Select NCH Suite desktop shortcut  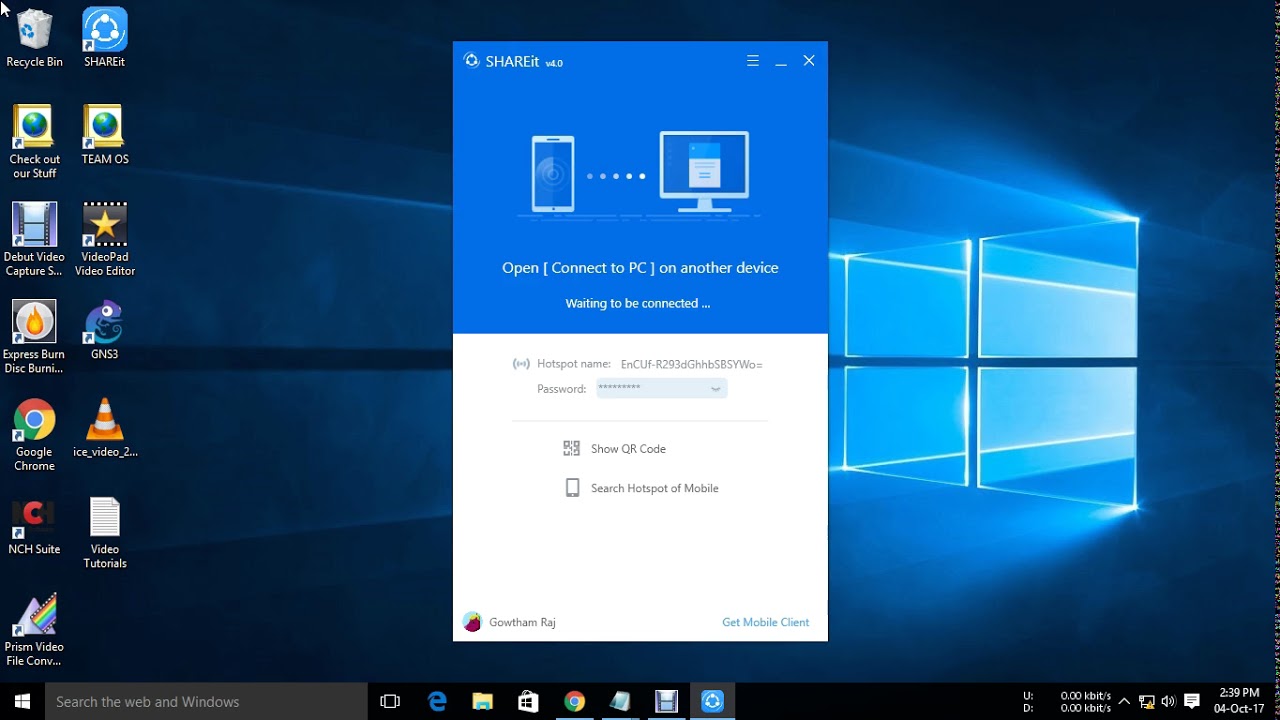tap(34, 525)
